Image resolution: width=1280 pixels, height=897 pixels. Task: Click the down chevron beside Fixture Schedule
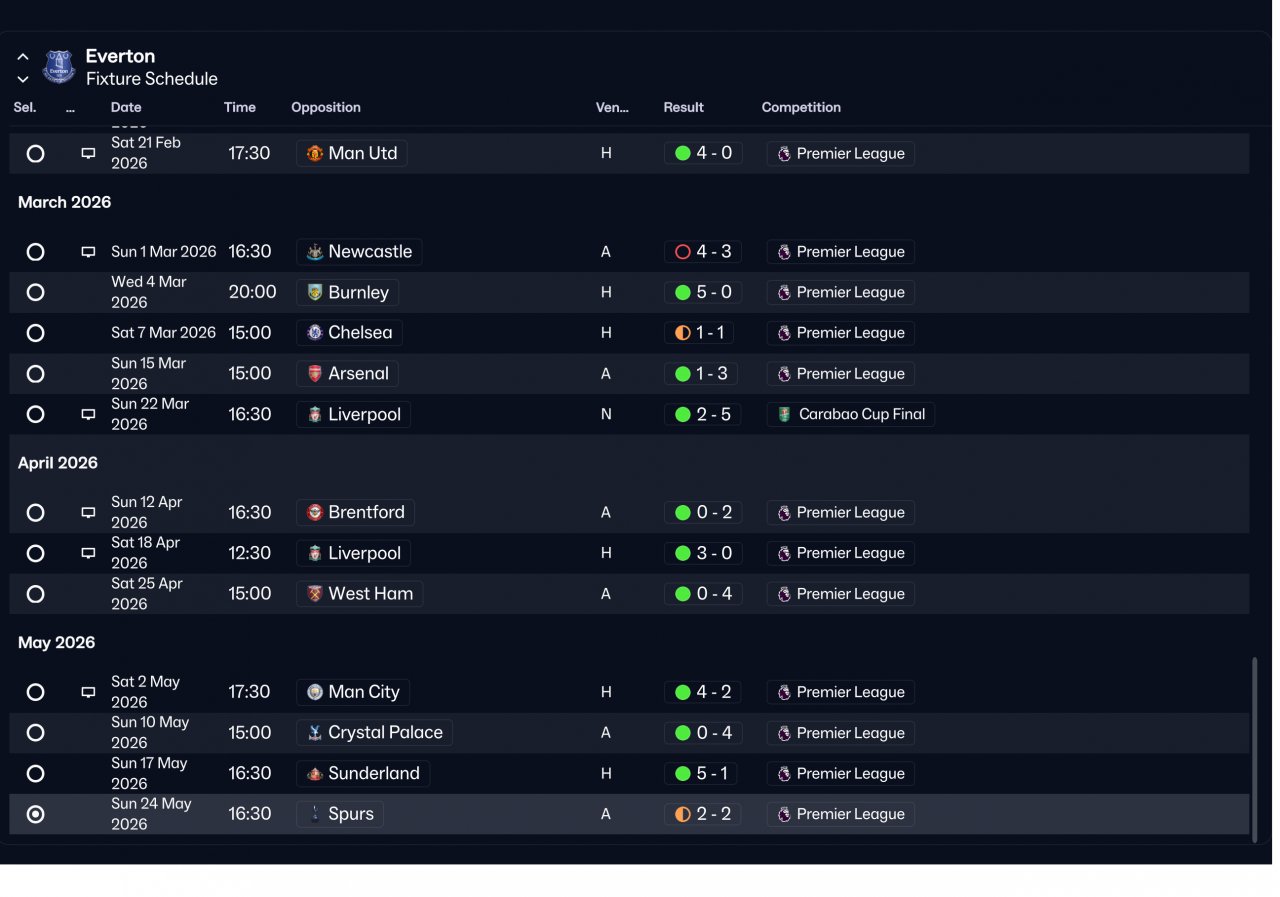(23, 80)
